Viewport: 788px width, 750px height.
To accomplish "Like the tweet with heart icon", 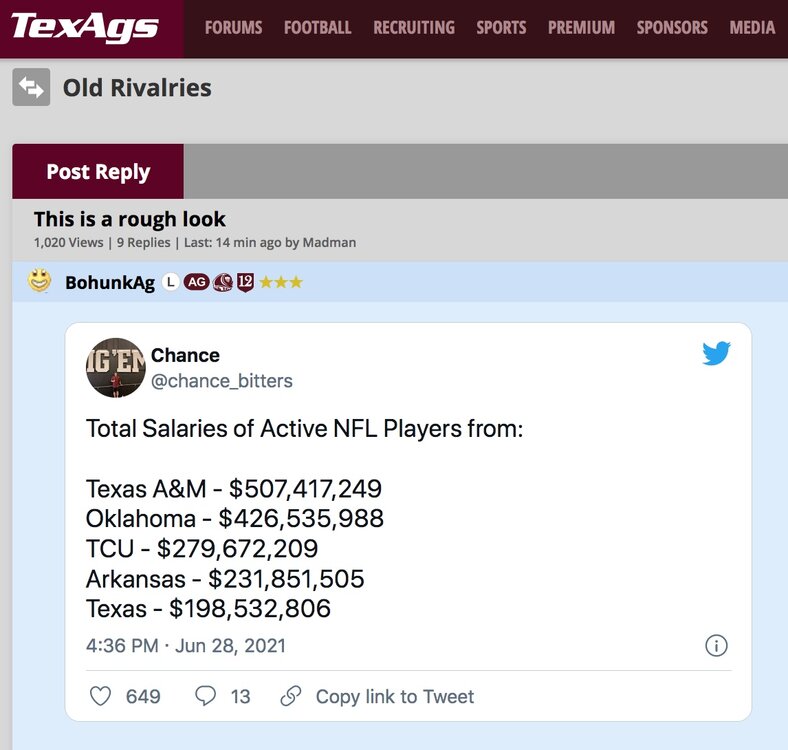I will (101, 696).
